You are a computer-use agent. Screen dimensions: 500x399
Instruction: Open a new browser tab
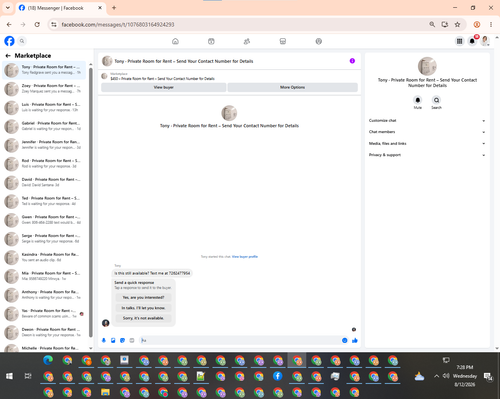click(114, 8)
